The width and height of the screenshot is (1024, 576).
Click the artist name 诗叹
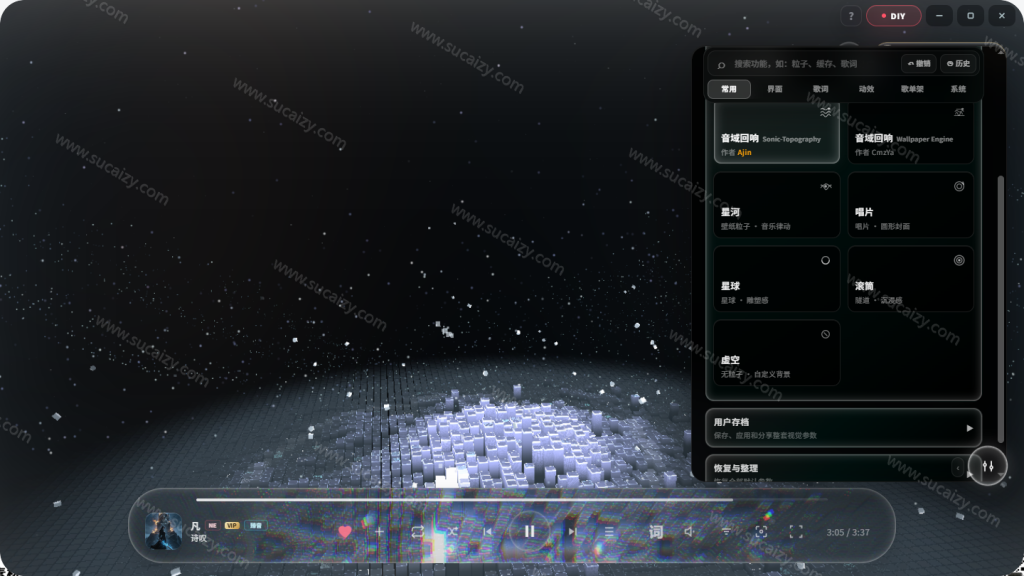(199, 538)
